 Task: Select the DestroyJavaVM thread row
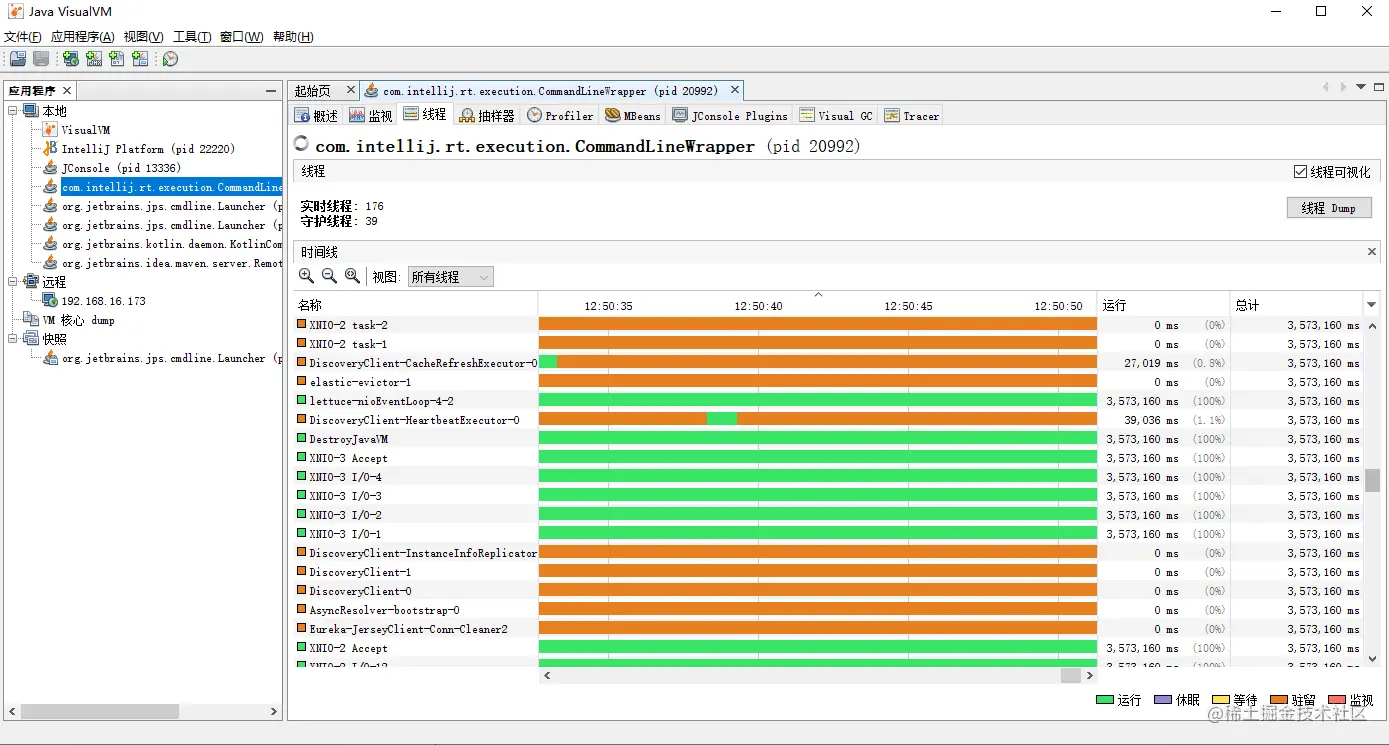point(829,439)
